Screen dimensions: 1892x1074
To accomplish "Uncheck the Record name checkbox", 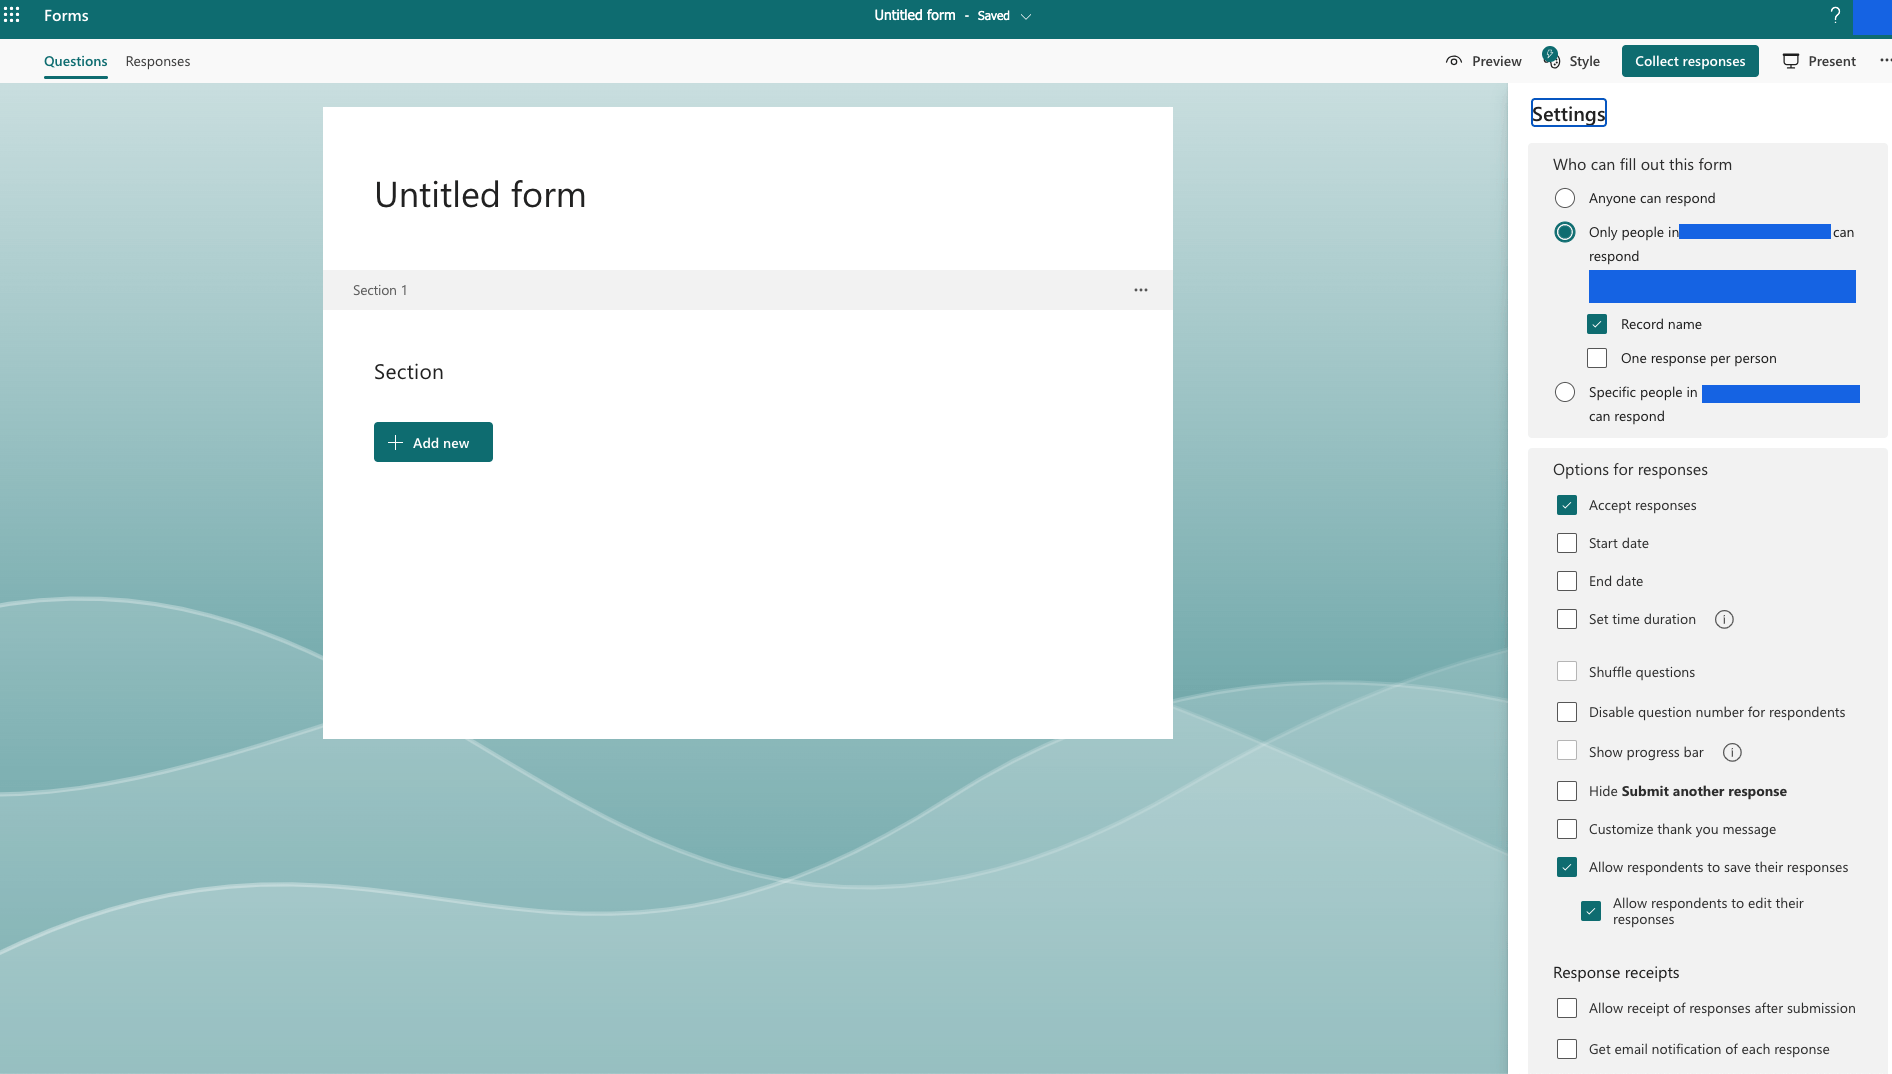I will point(1596,324).
